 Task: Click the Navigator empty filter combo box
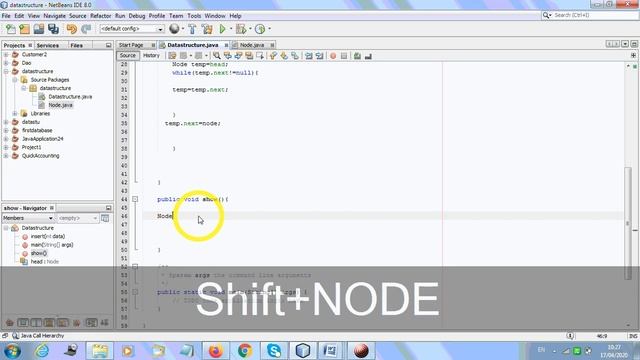[x=78, y=218]
